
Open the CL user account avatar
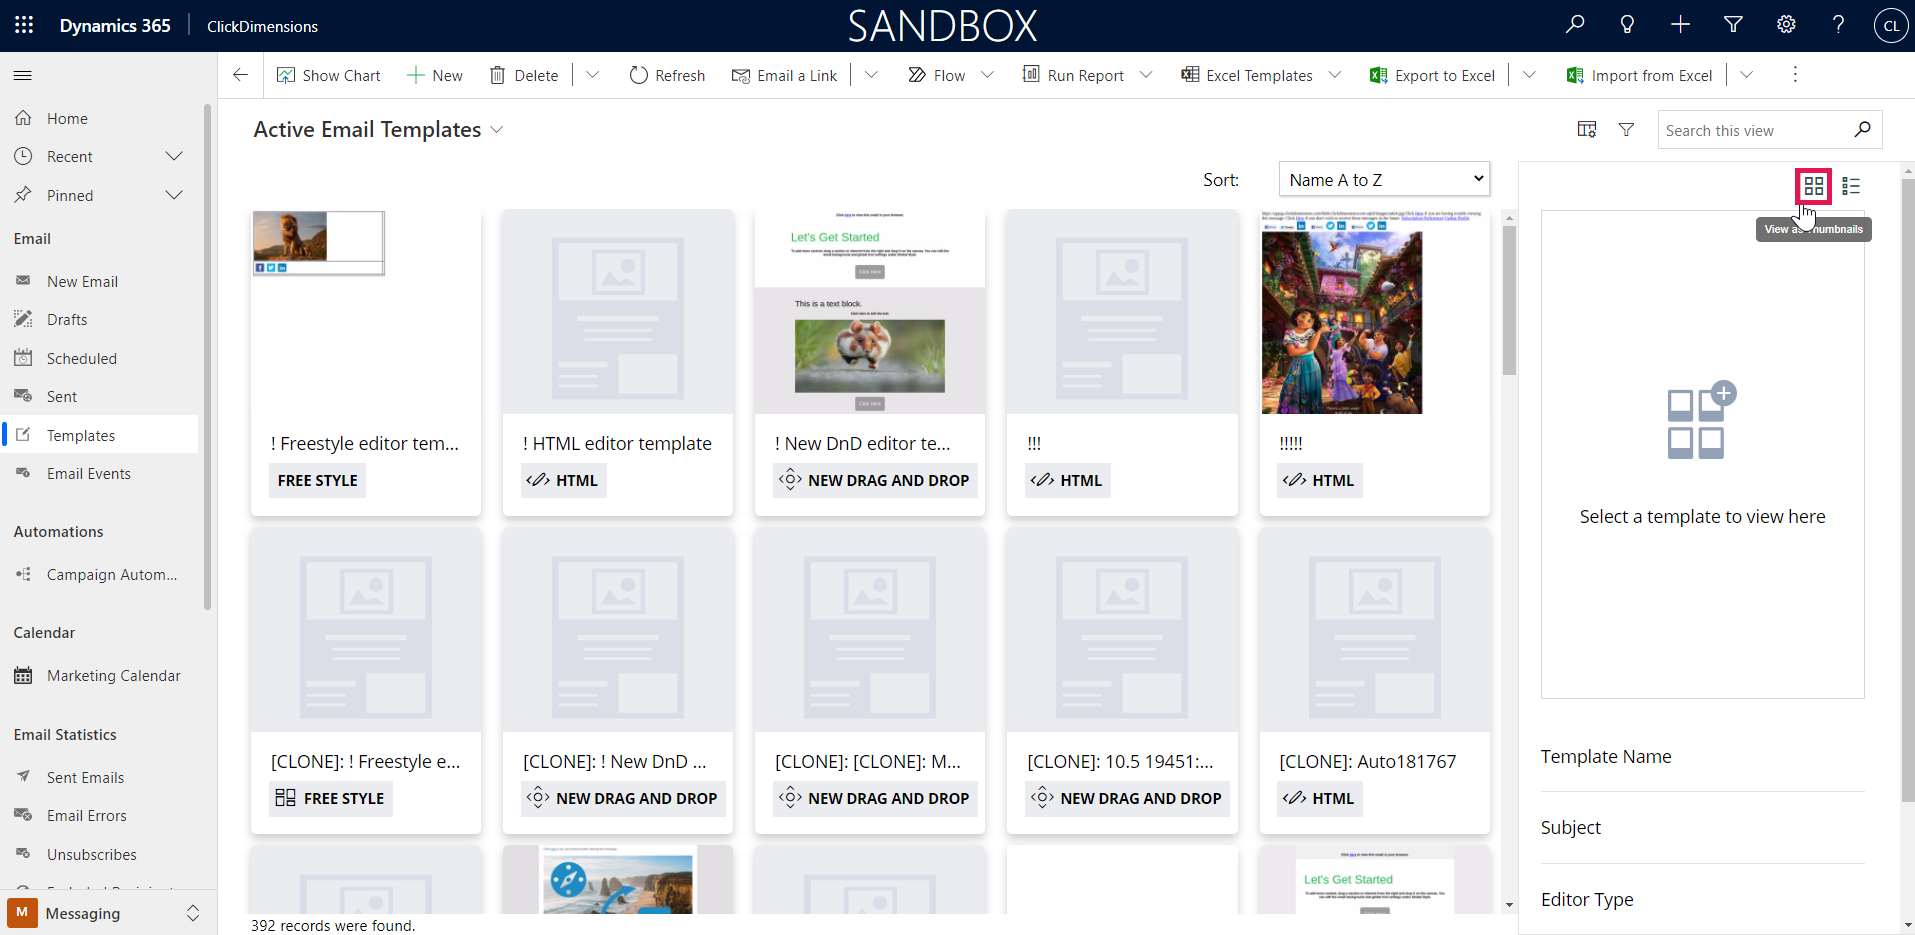coord(1891,26)
